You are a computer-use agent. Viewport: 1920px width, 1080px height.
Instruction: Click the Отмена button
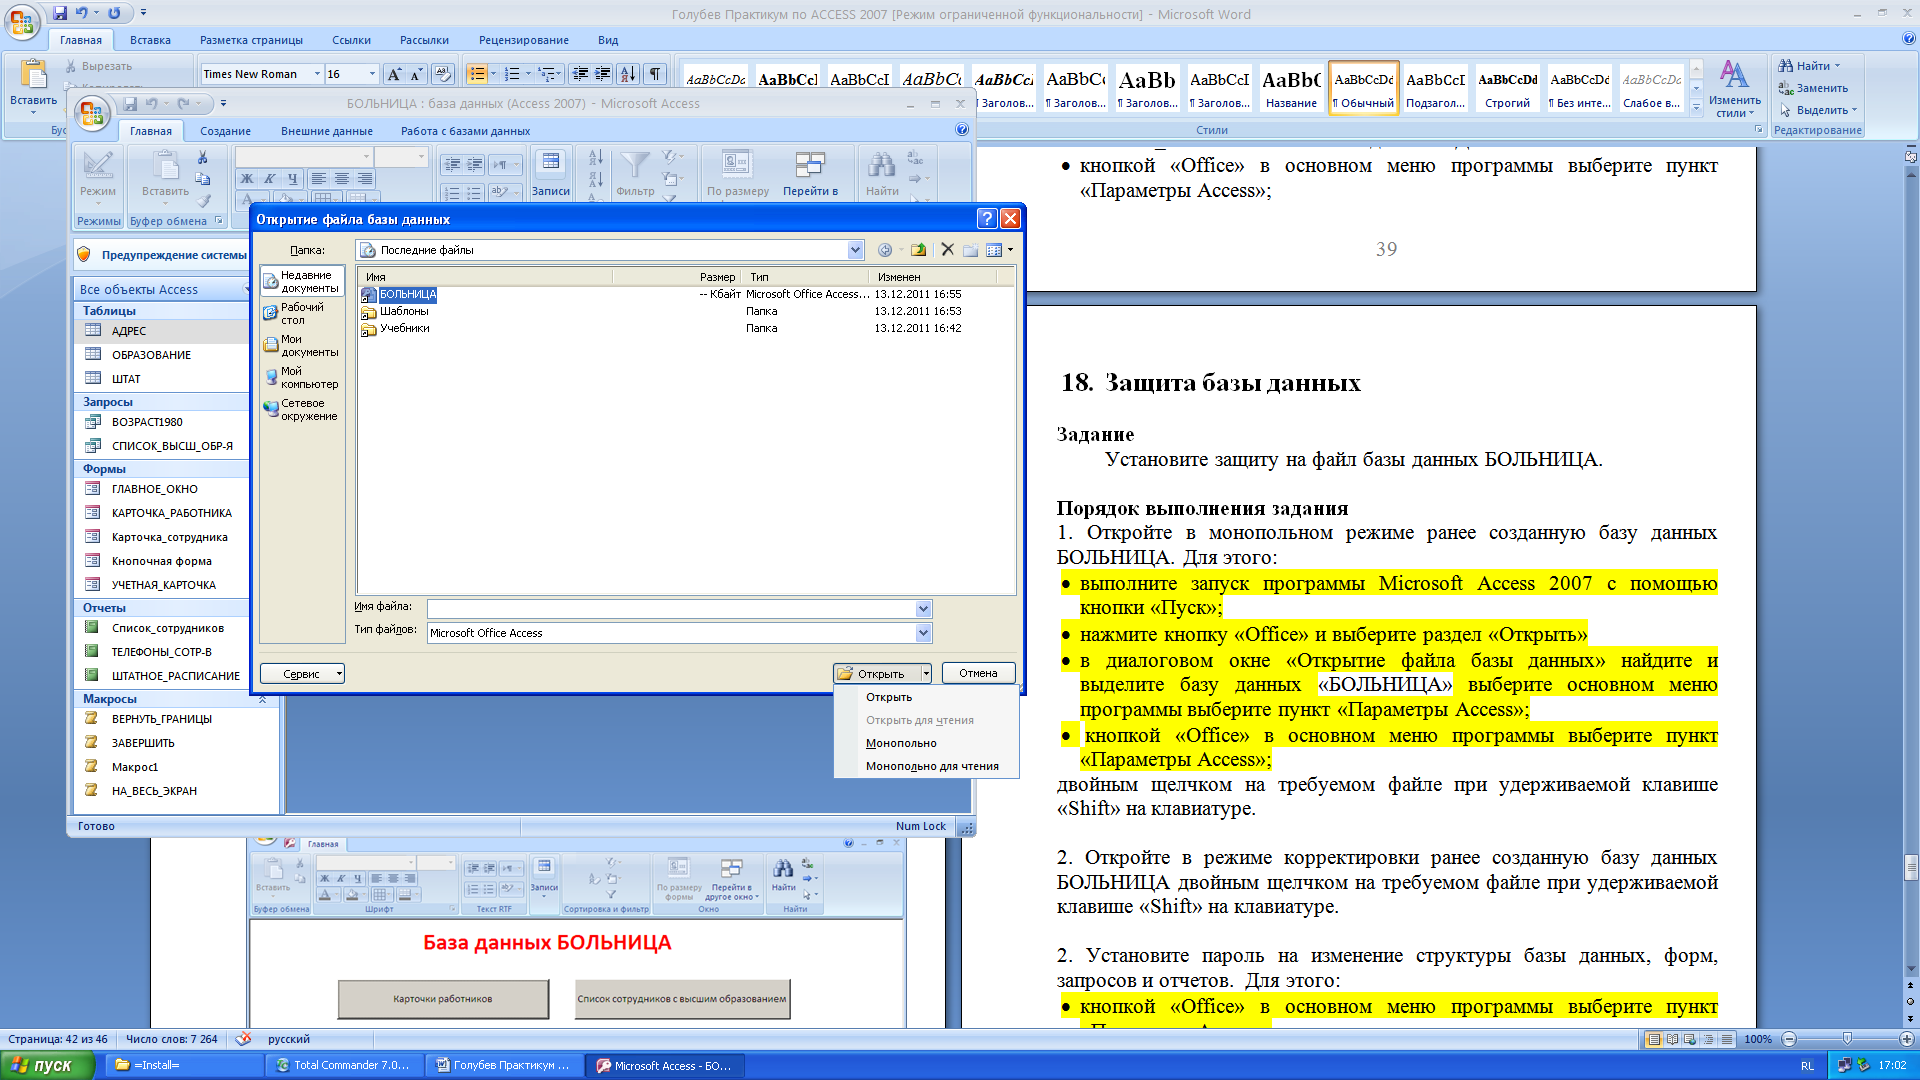pos(978,673)
